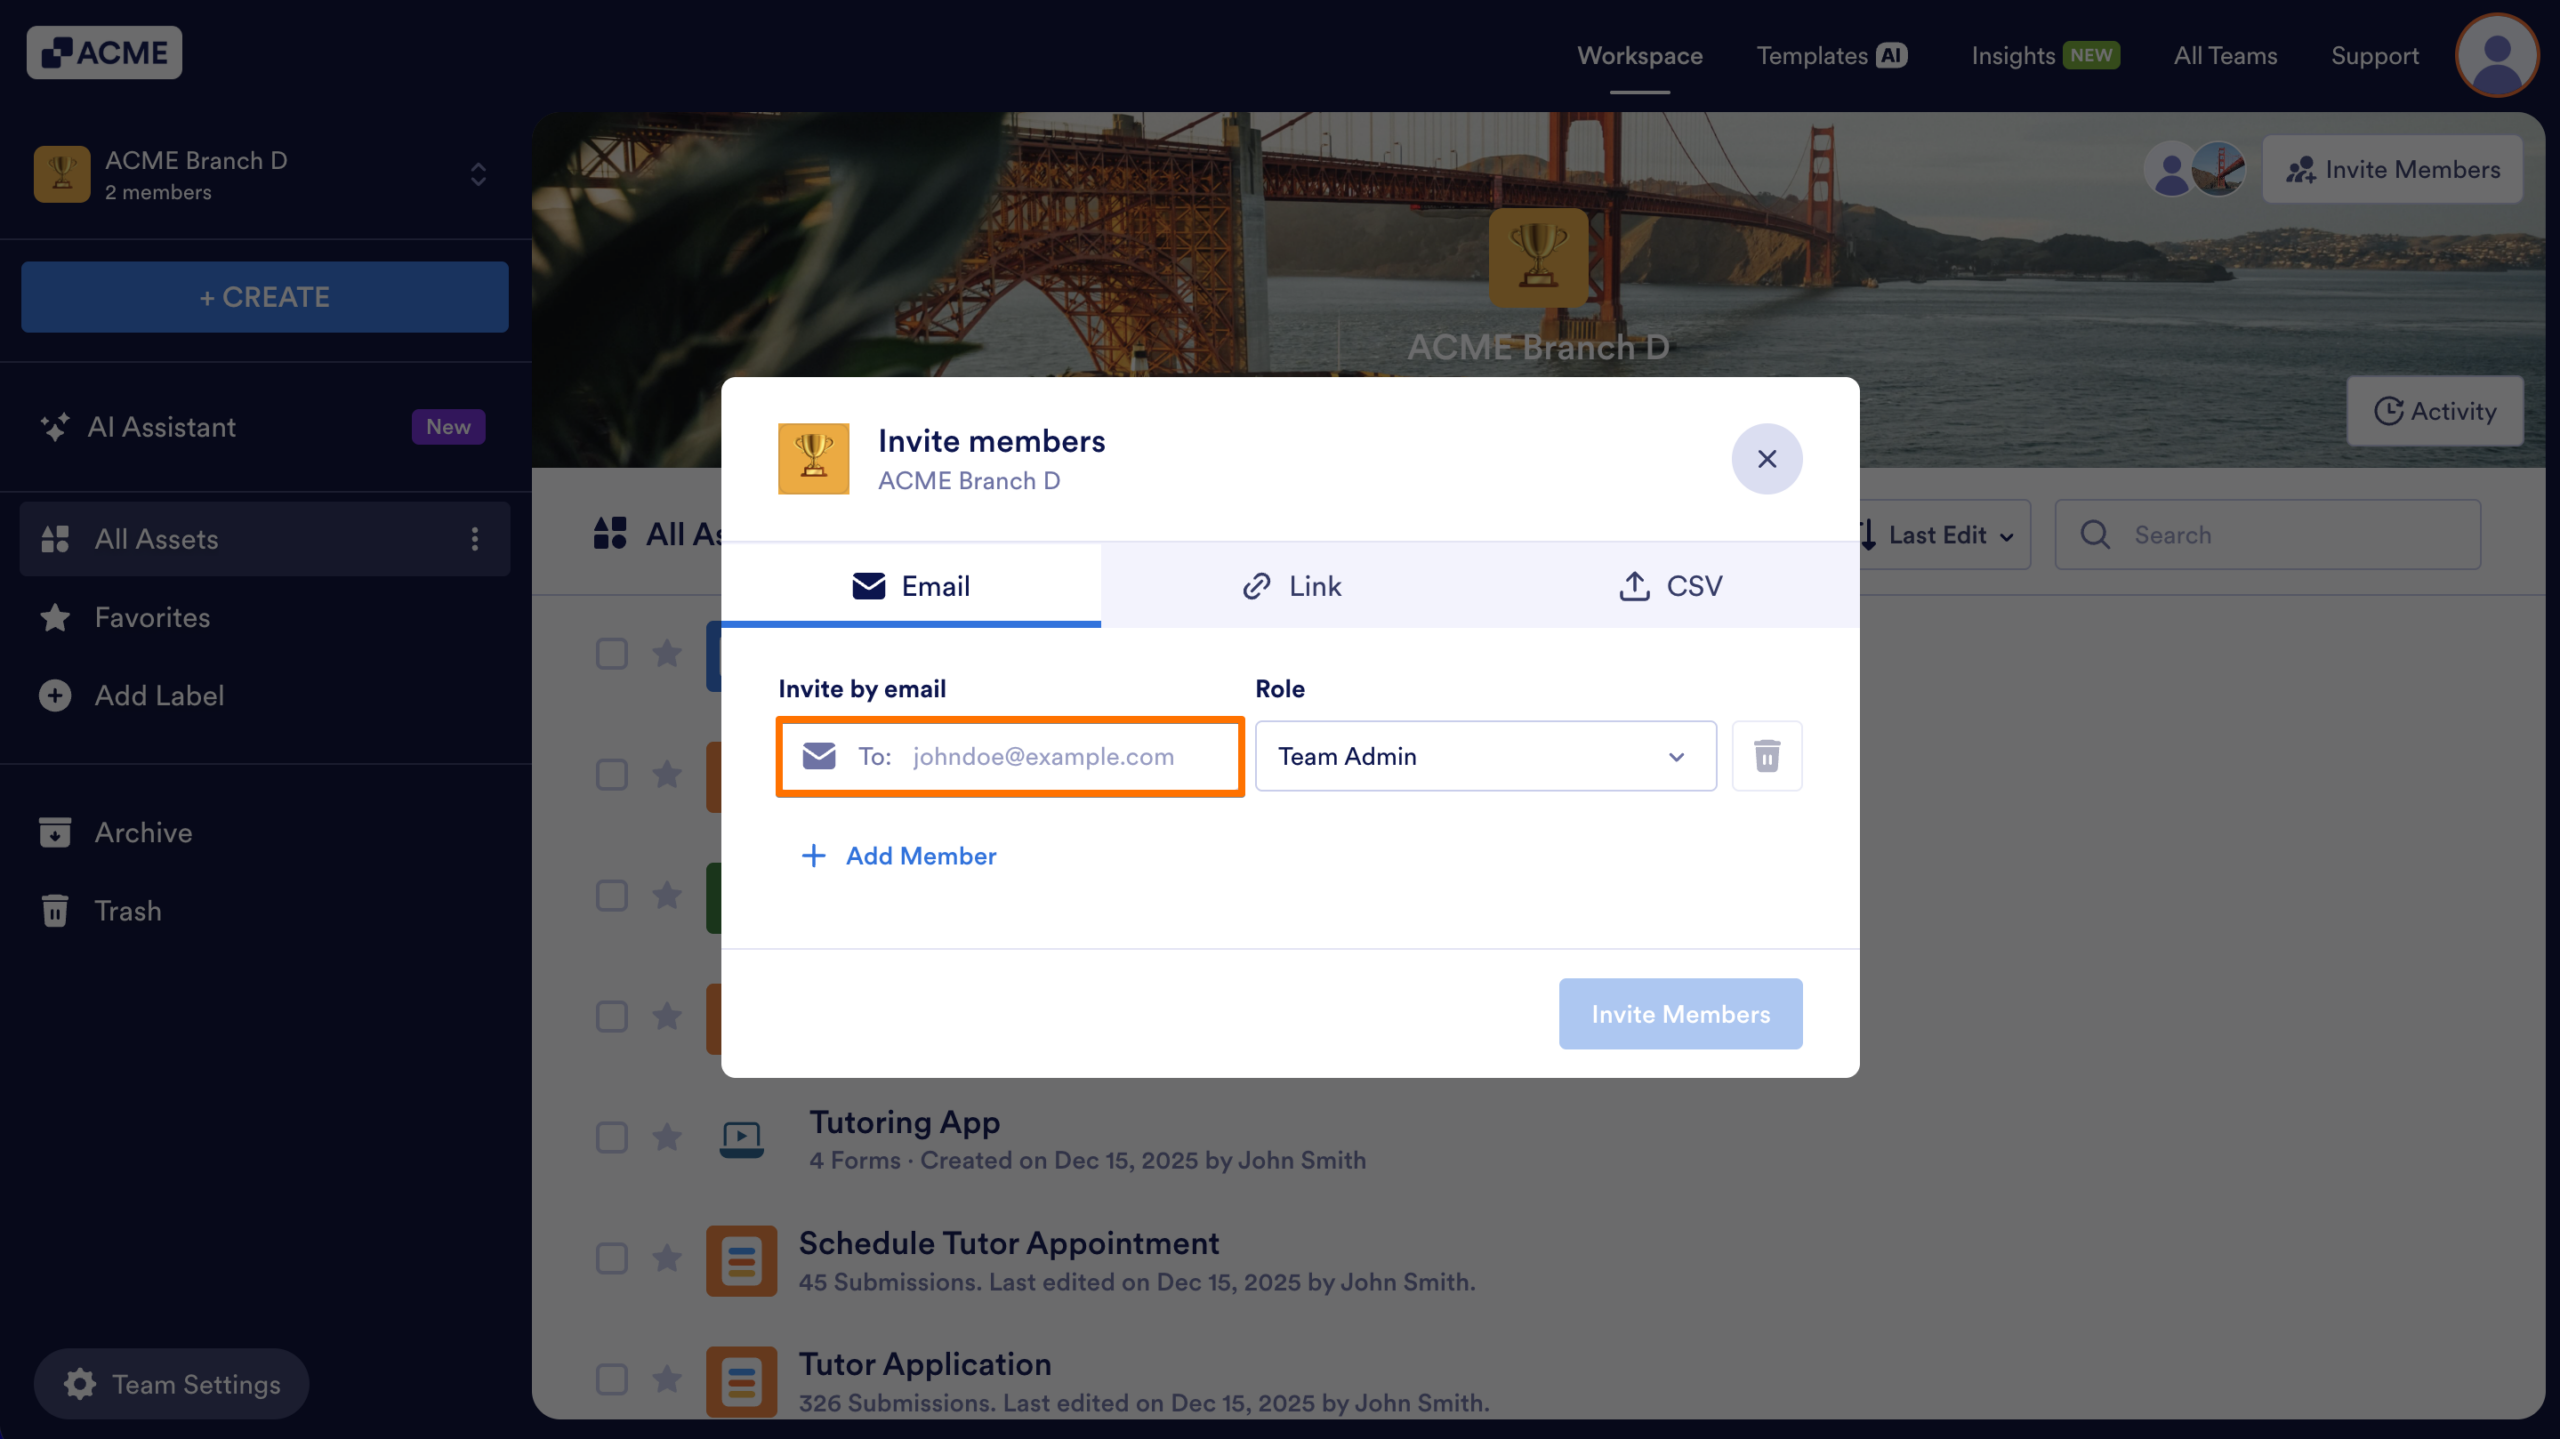The width and height of the screenshot is (2560, 1439).
Task: Click the ACME logo in top left
Action: (x=103, y=52)
